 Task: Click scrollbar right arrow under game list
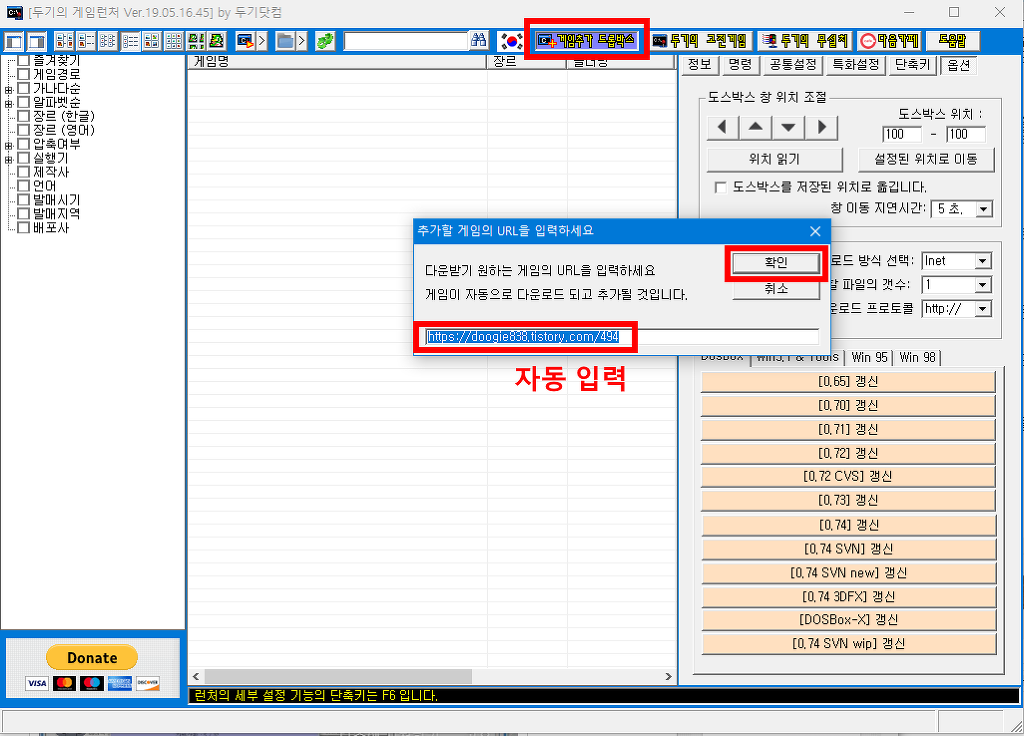(x=668, y=677)
